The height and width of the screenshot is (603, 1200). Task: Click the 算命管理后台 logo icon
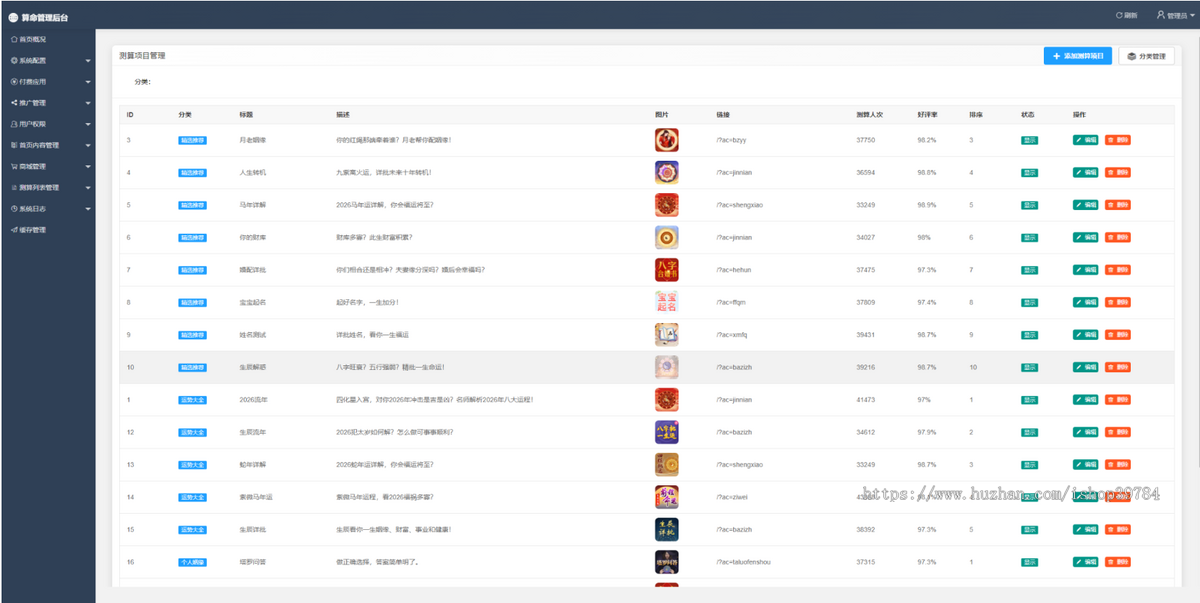pos(13,16)
